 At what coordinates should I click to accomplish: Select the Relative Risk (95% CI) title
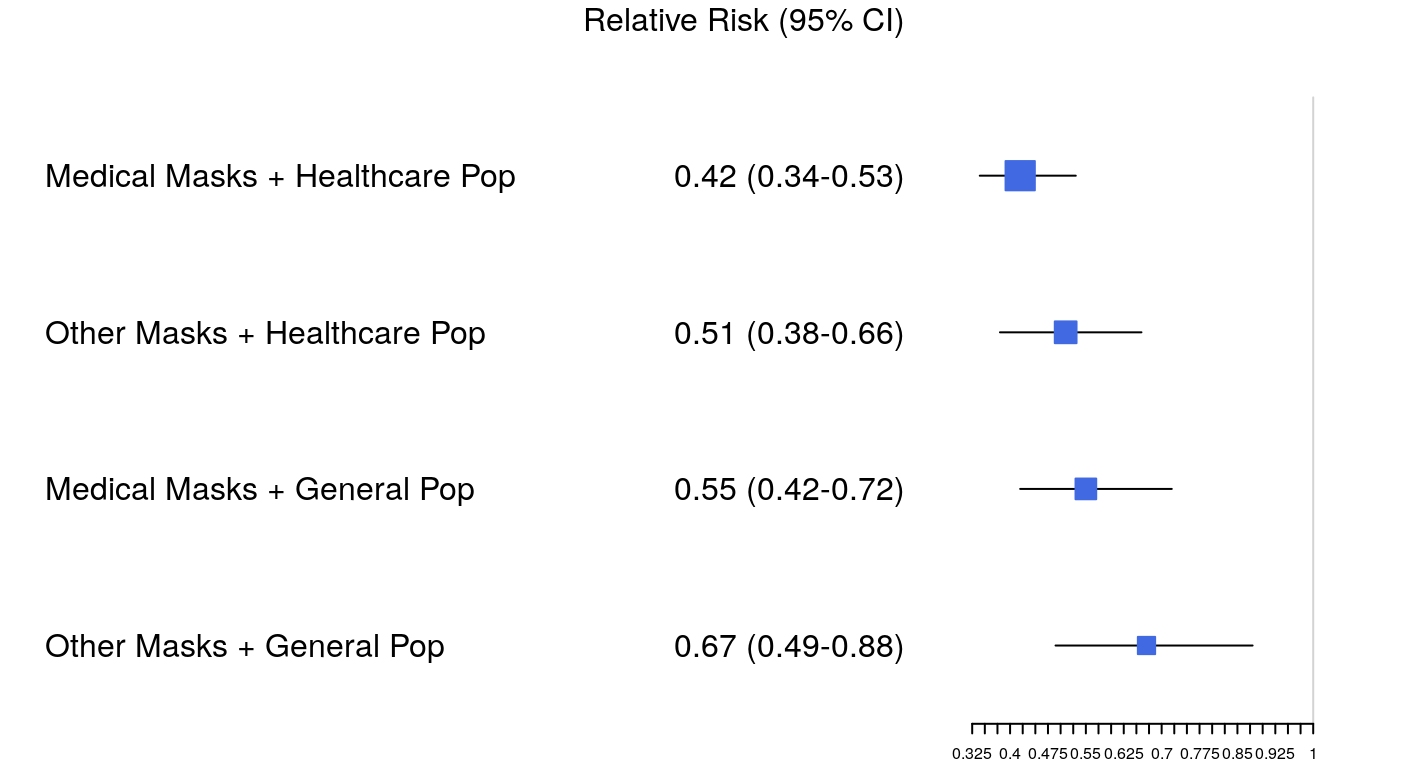[x=743, y=21]
